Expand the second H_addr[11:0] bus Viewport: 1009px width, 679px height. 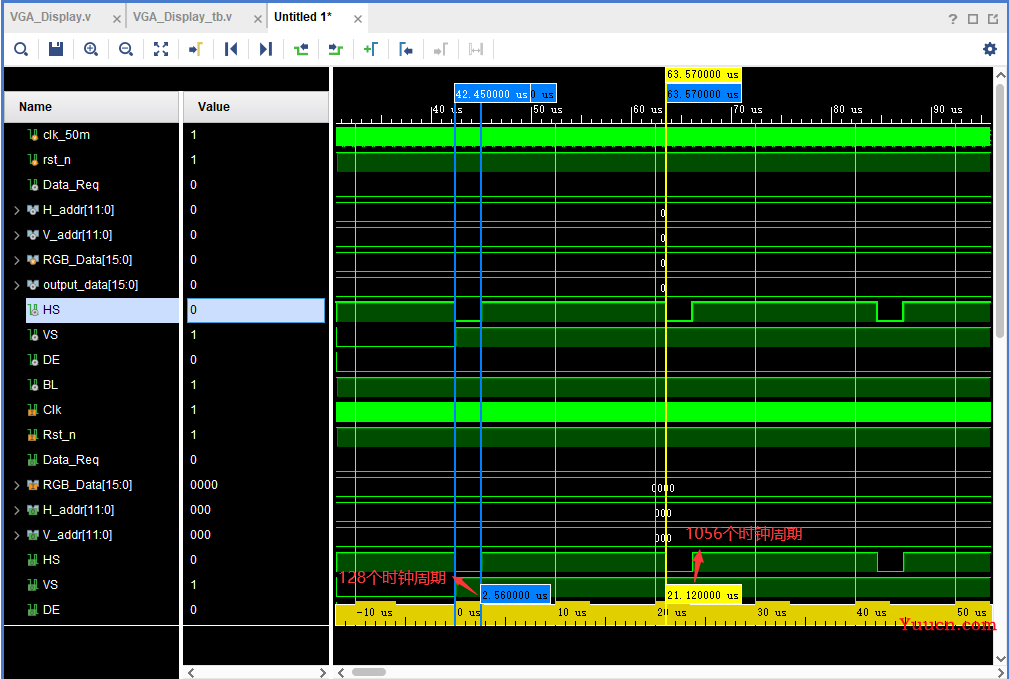(17, 510)
